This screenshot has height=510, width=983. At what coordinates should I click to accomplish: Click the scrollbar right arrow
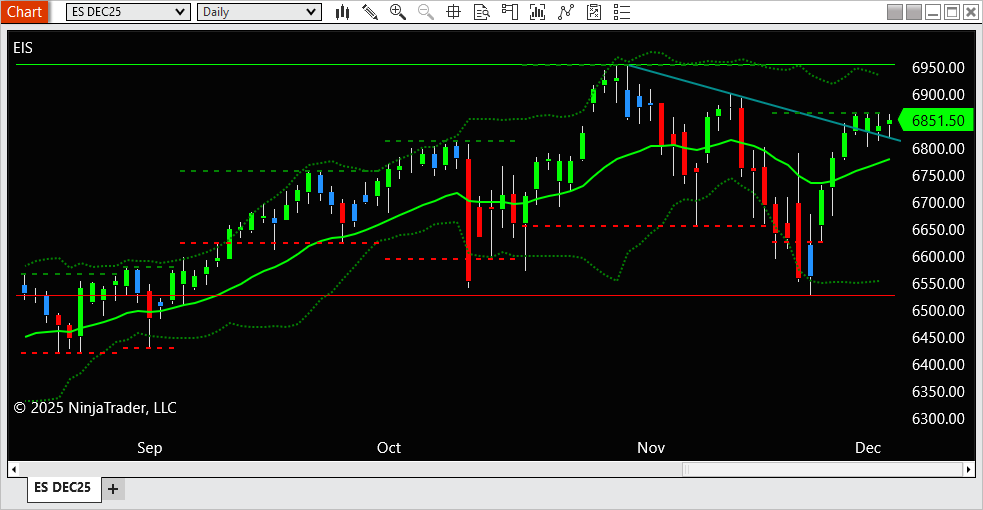[969, 469]
